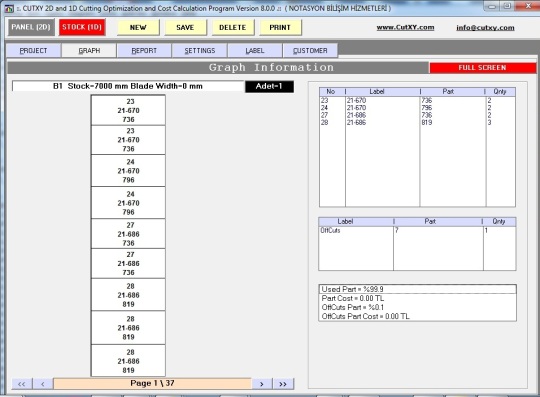Open the GRAPH tab

pyautogui.click(x=89, y=51)
